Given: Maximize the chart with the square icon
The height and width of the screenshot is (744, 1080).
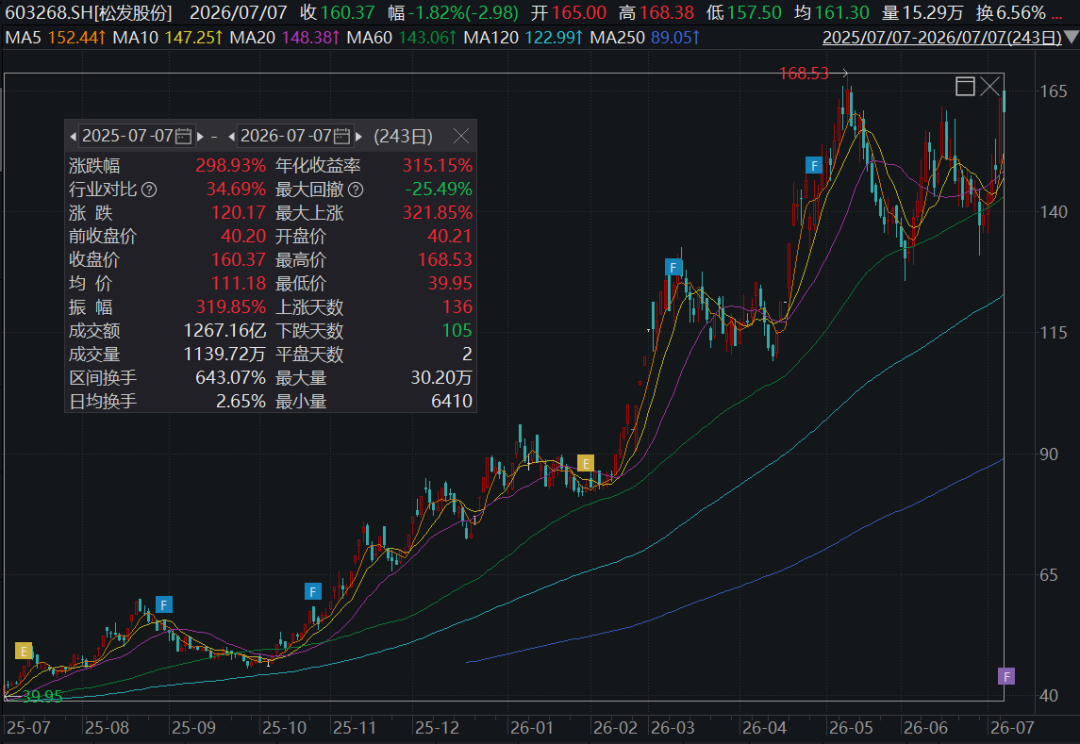Looking at the screenshot, I should [x=965, y=86].
